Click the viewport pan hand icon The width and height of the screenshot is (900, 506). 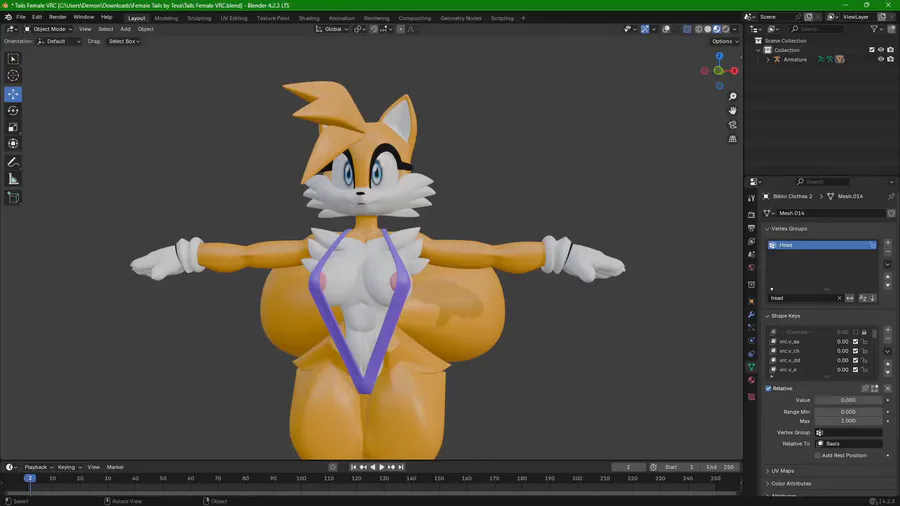(732, 111)
